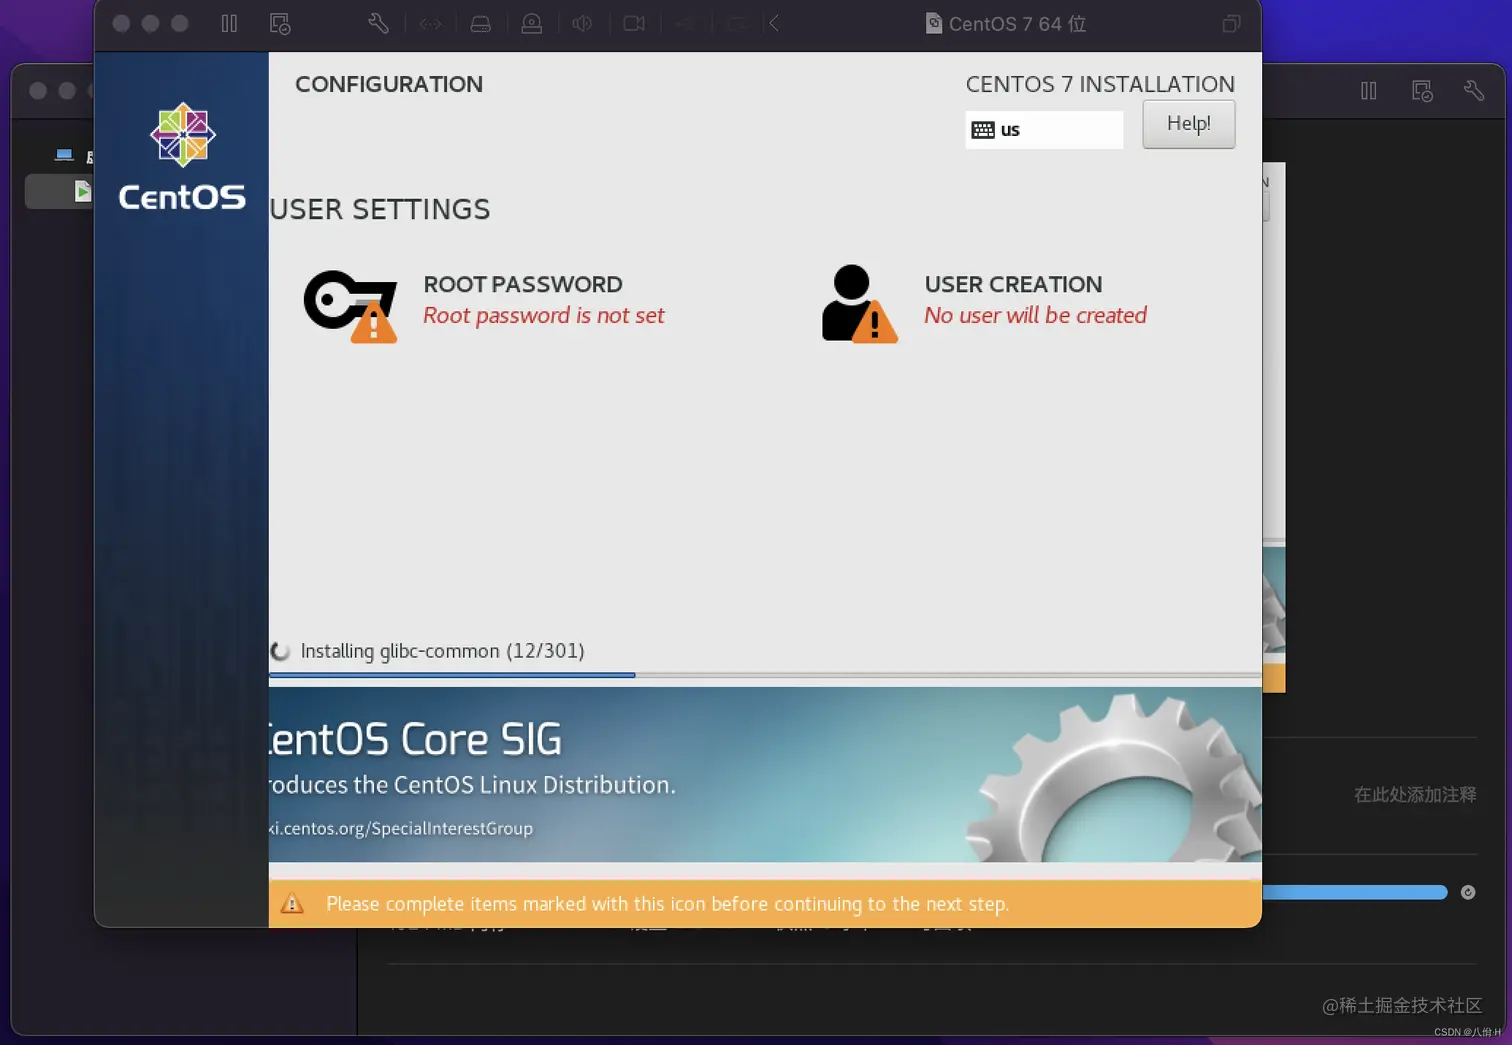The width and height of the screenshot is (1512, 1045).
Task: Click the warning triangle icon in the orange bar
Action: [292, 903]
